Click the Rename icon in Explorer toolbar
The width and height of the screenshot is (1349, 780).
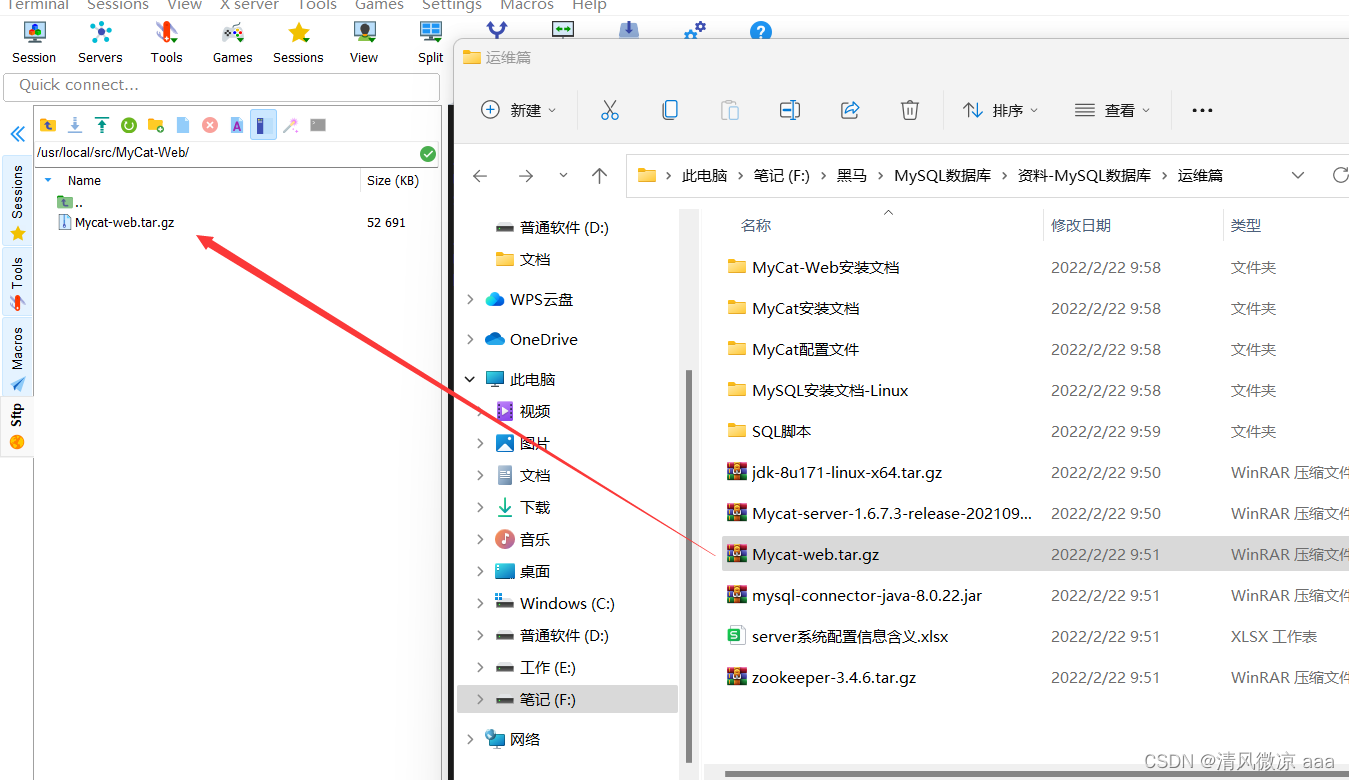[790, 110]
